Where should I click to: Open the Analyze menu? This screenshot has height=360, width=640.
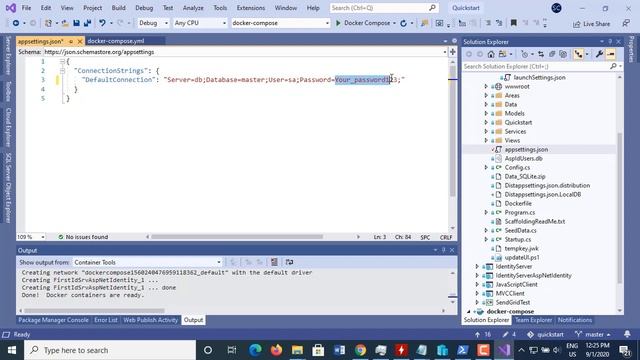point(193,8)
